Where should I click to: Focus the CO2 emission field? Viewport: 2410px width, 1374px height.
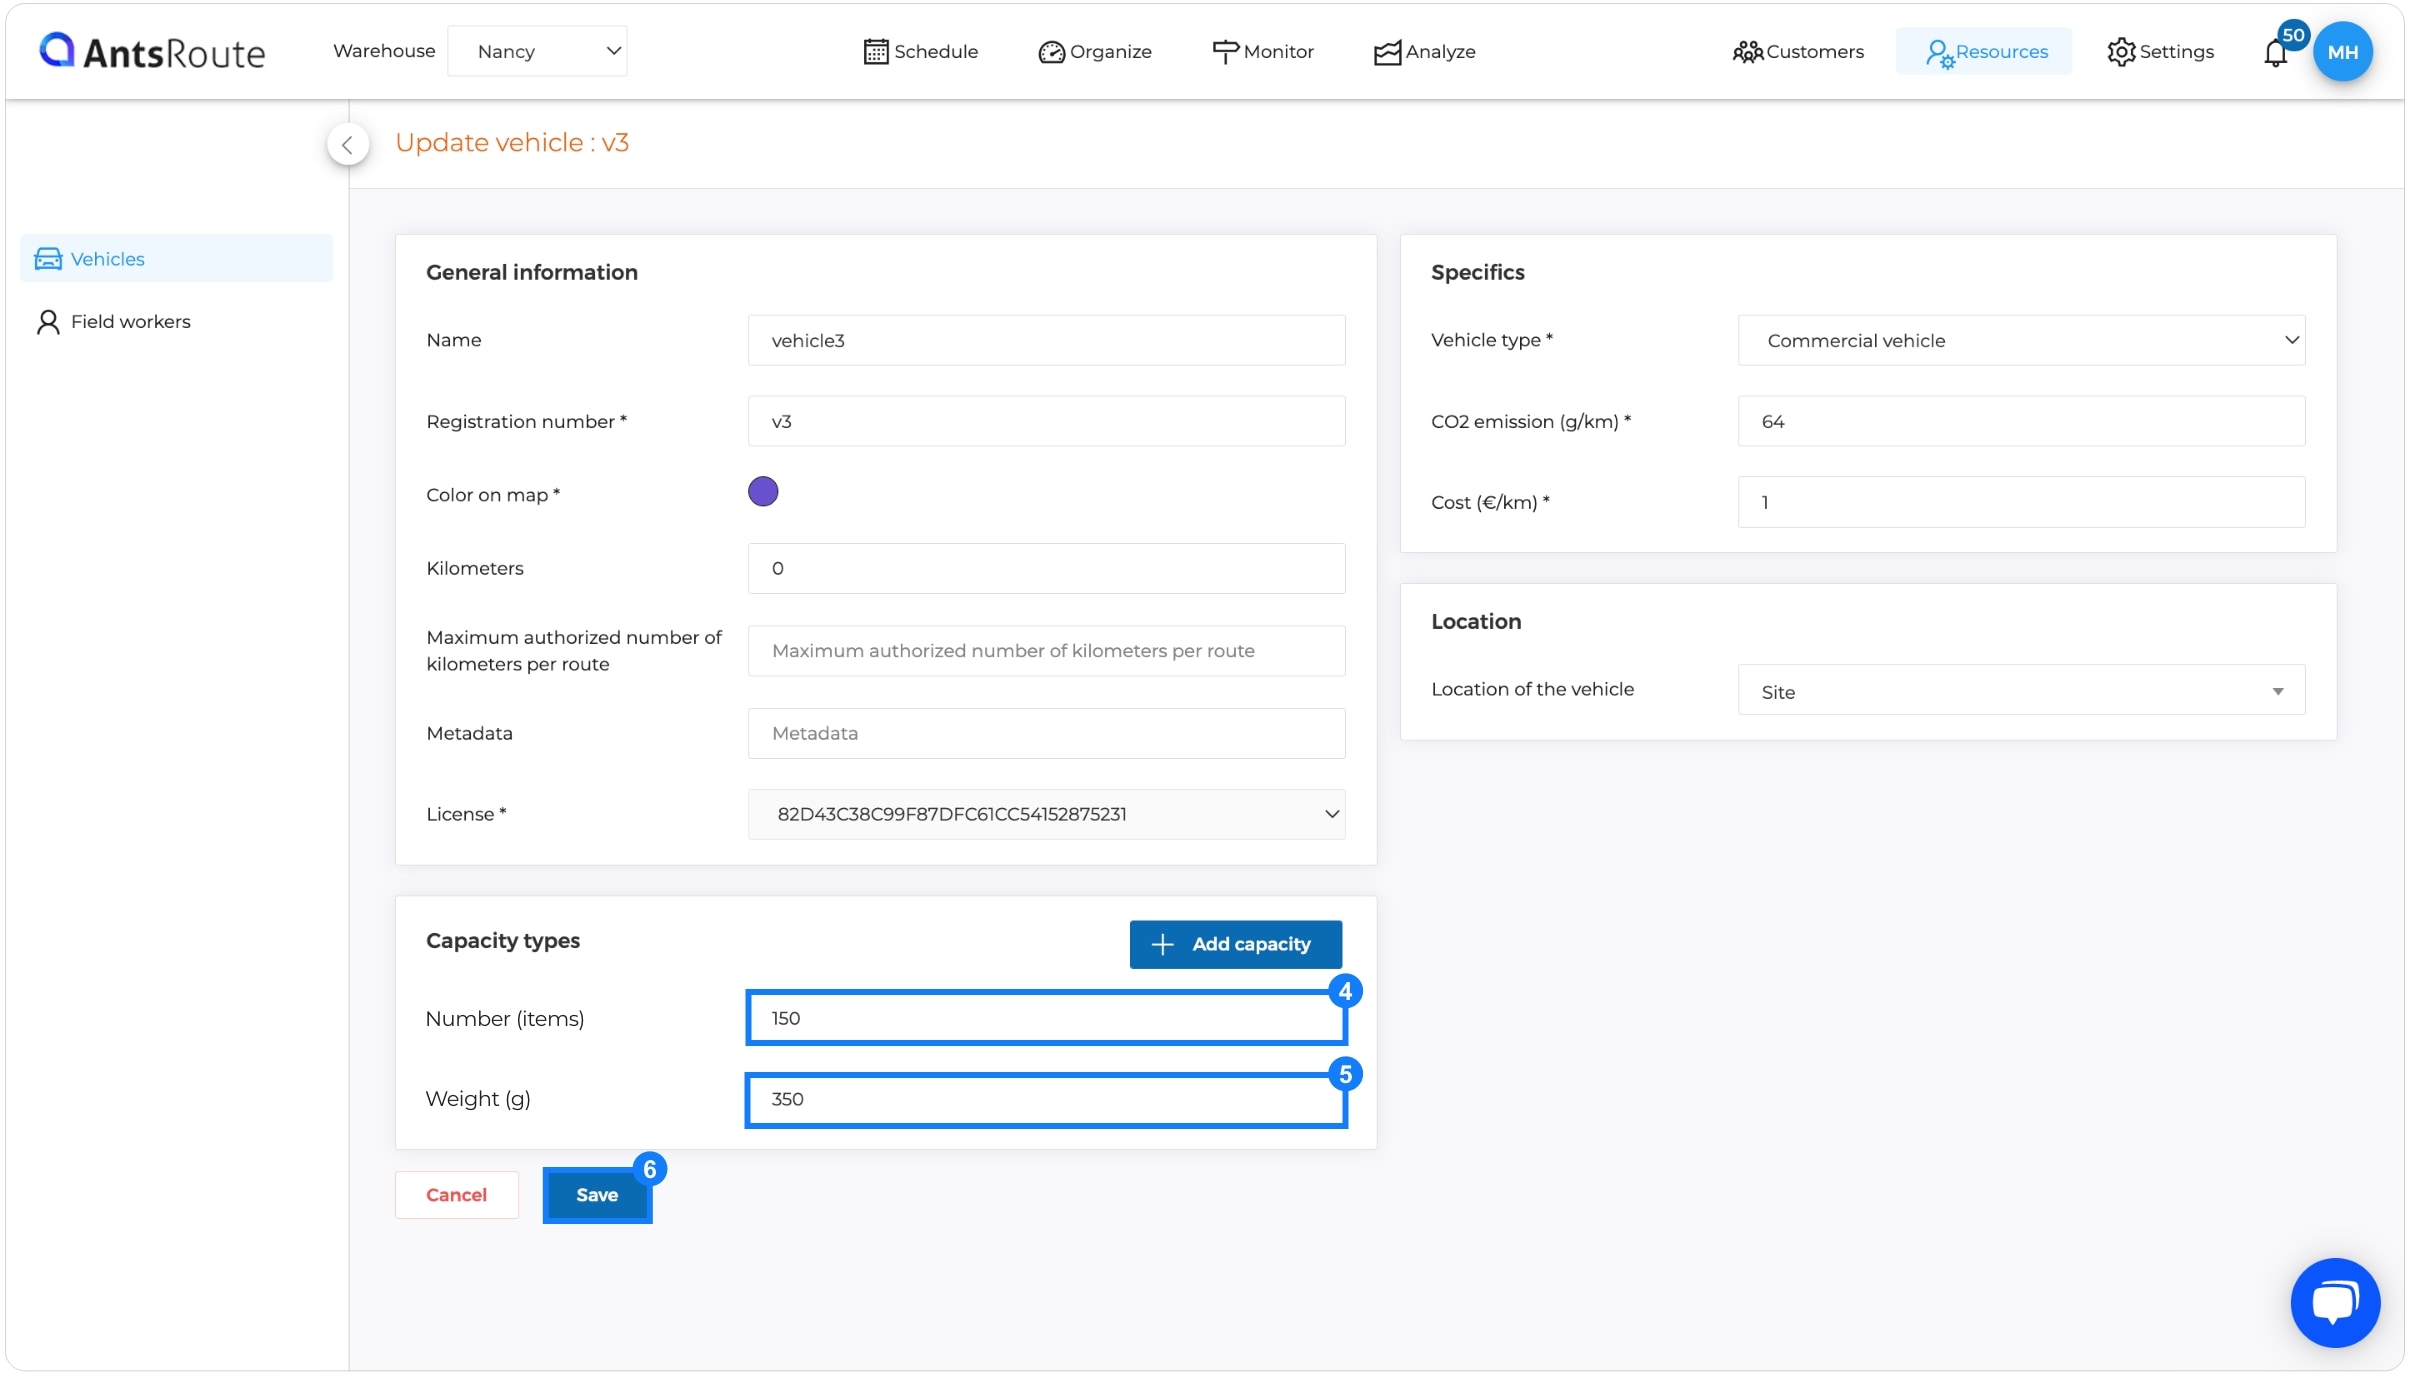[x=2021, y=421]
